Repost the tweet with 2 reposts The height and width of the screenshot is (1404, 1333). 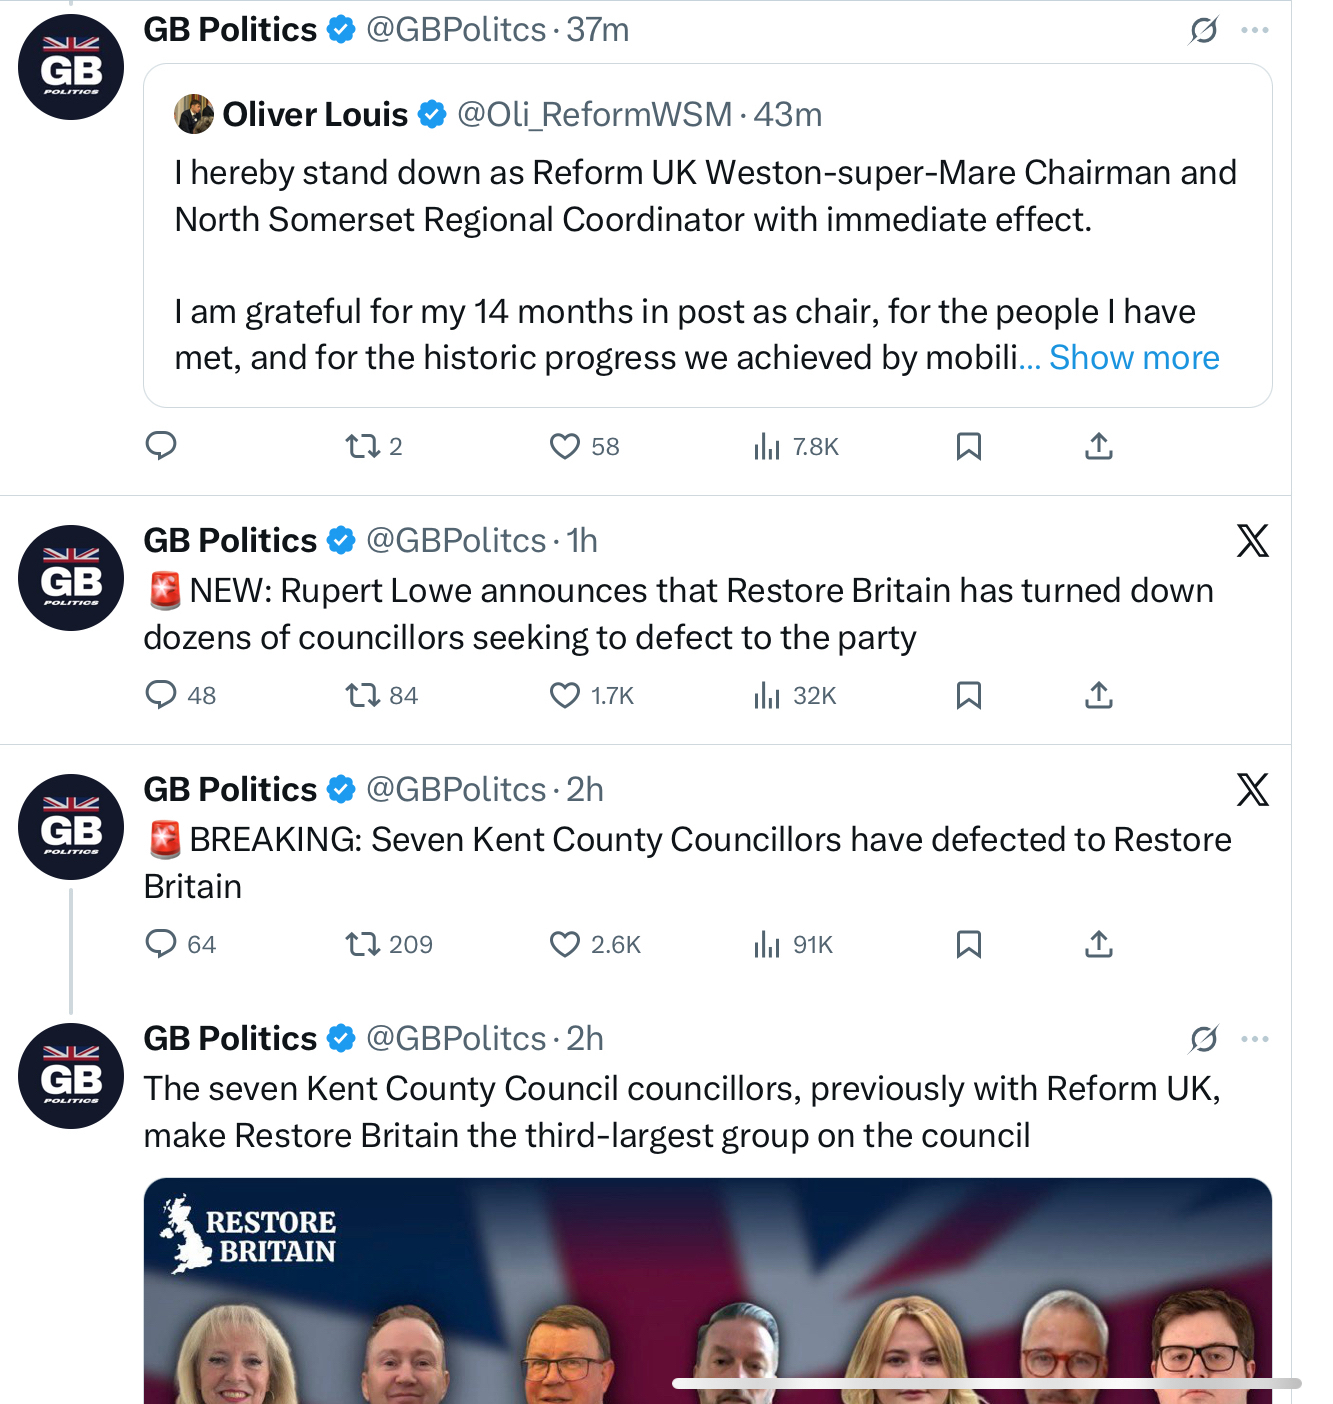pos(363,446)
